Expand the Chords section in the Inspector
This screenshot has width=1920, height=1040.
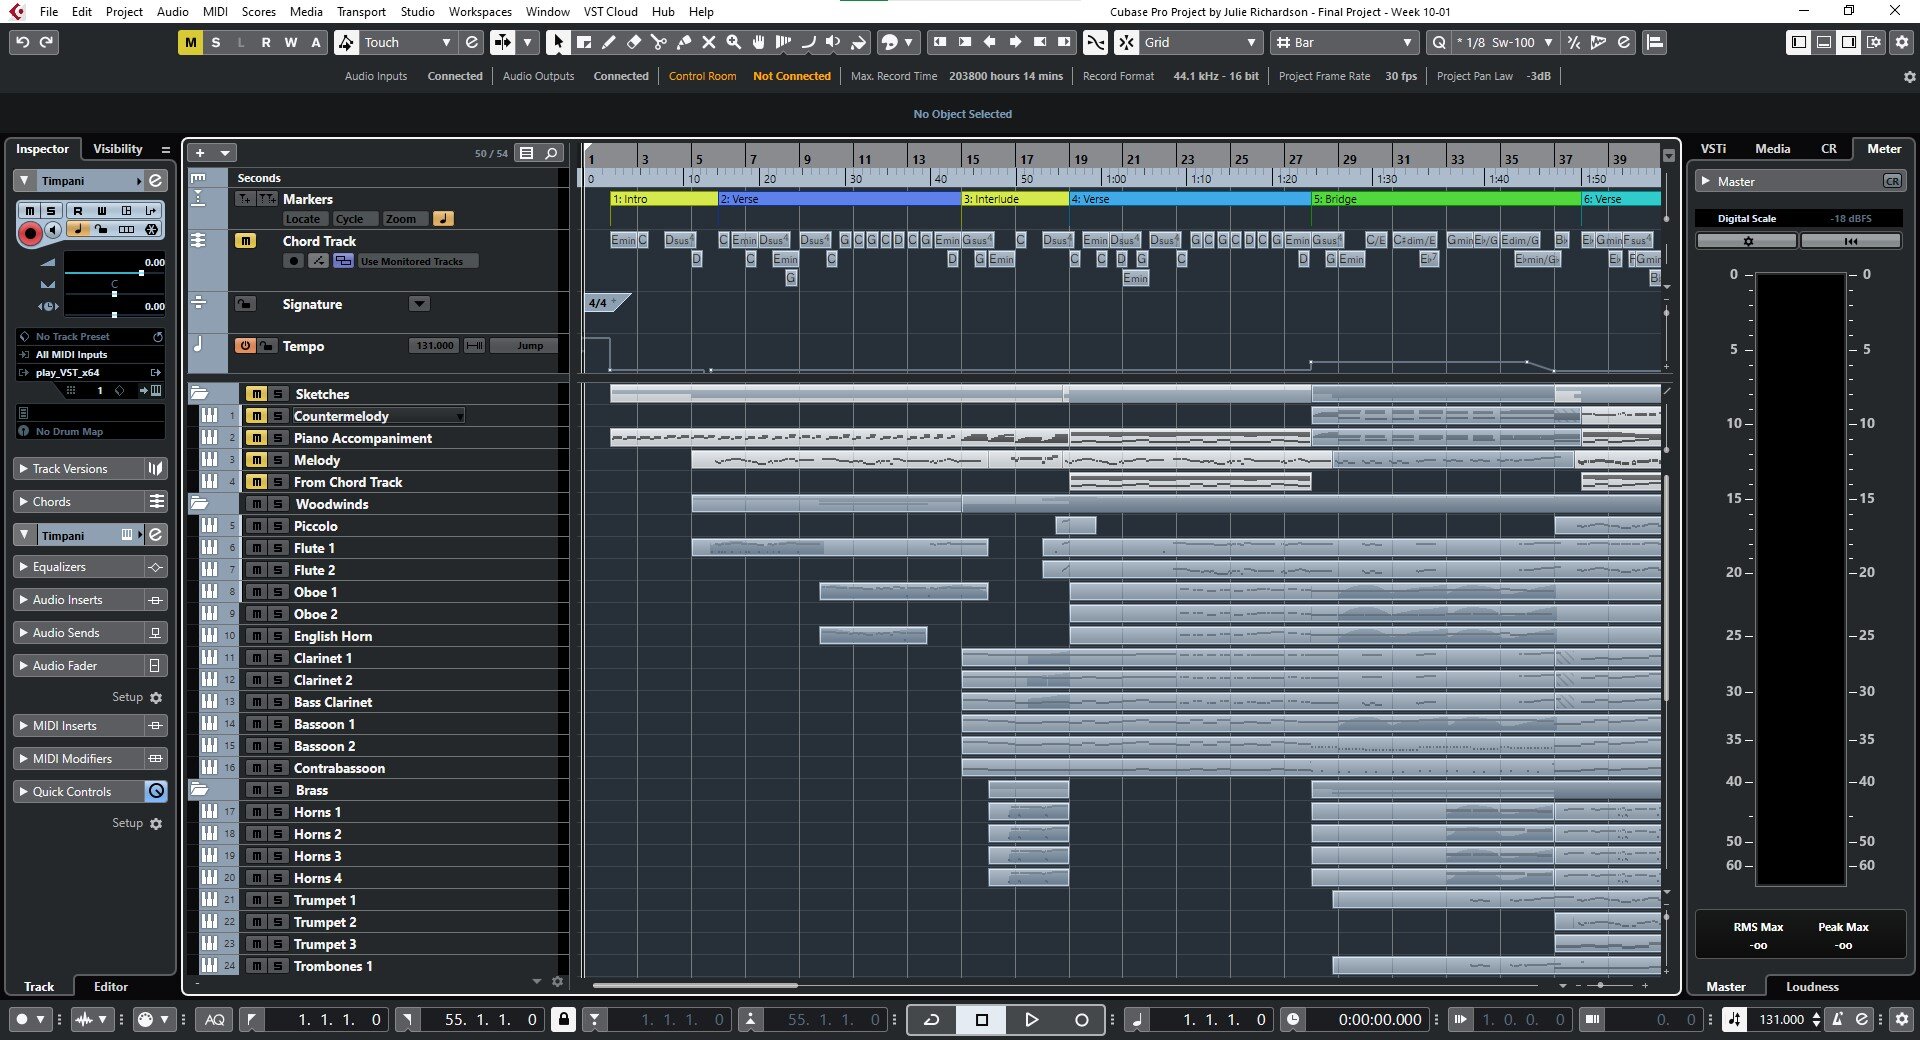(50, 501)
